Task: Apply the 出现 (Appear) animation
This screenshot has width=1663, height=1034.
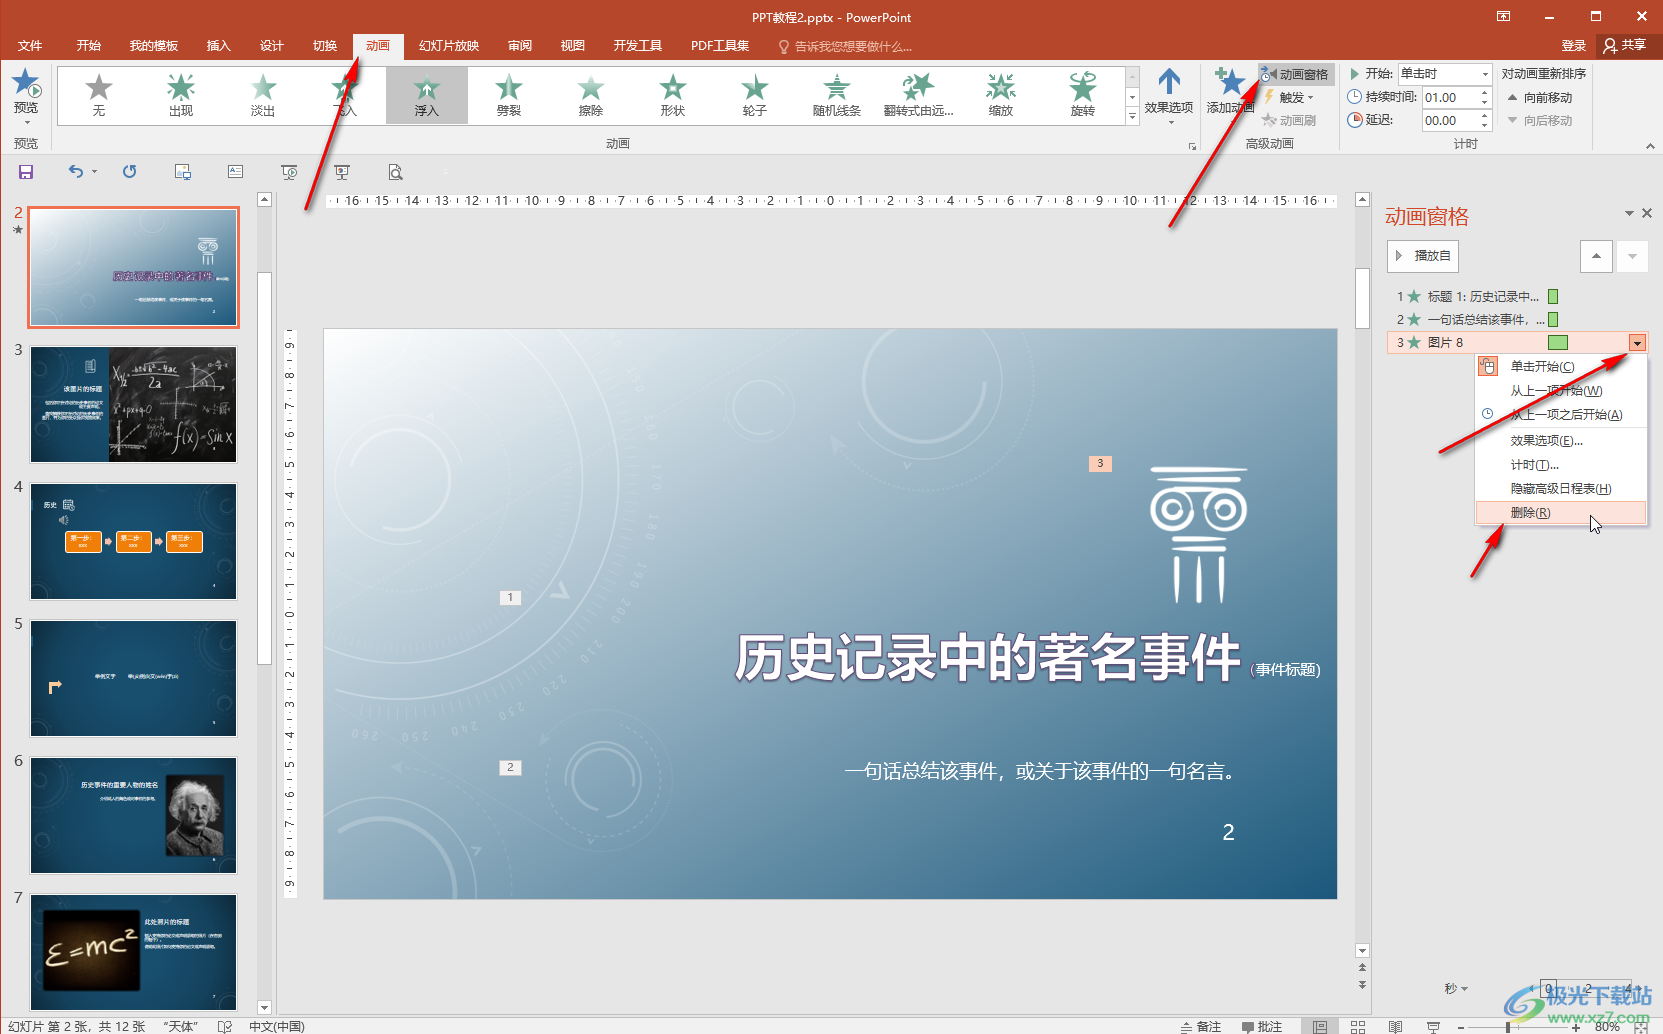Action: pos(181,95)
